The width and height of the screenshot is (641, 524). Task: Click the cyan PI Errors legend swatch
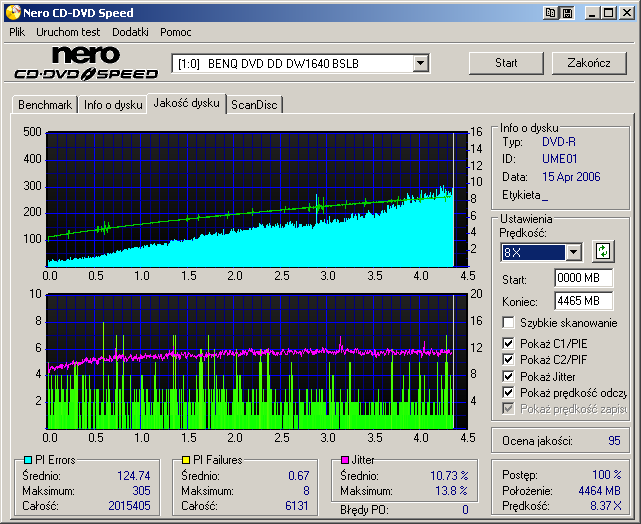pyautogui.click(x=28, y=460)
